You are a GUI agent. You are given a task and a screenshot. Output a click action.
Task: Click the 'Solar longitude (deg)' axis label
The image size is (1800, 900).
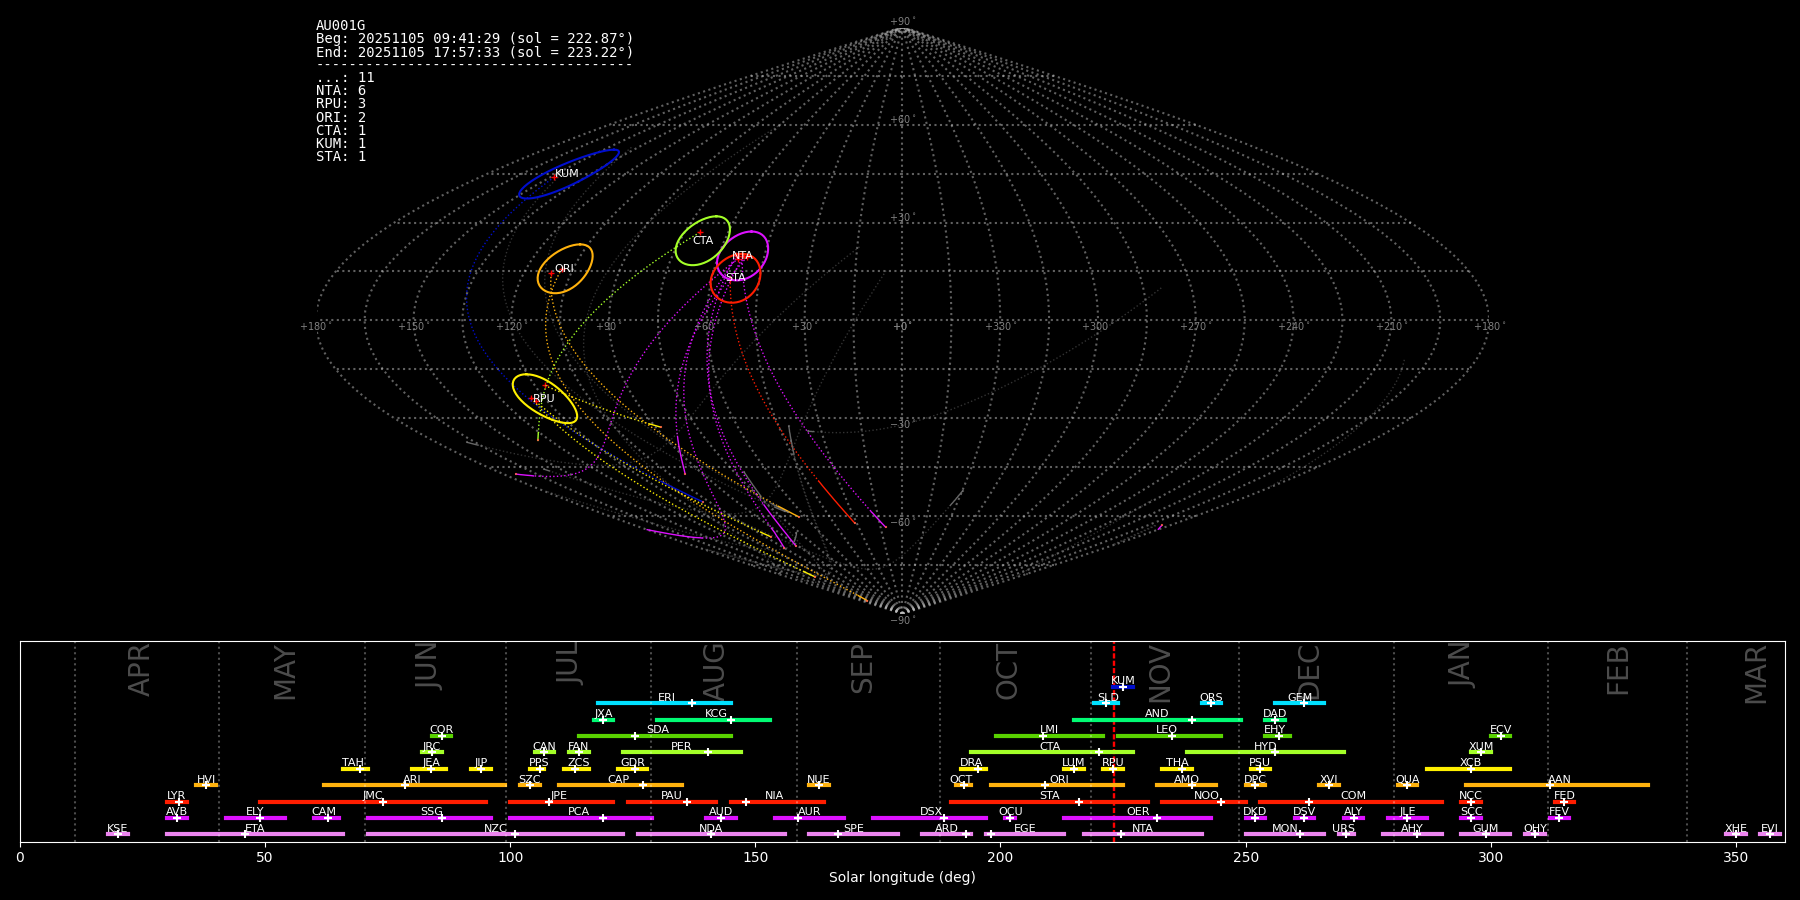coord(902,877)
